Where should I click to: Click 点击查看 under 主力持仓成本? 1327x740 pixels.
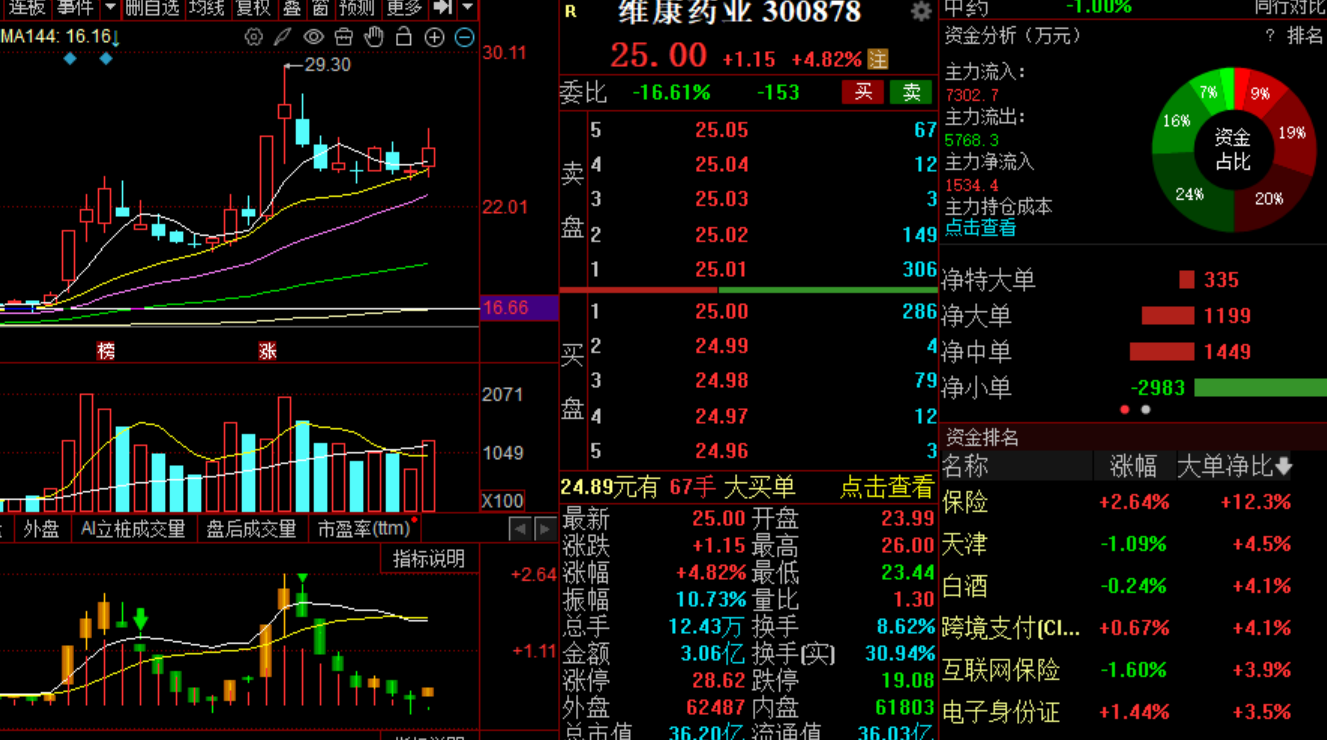click(981, 227)
